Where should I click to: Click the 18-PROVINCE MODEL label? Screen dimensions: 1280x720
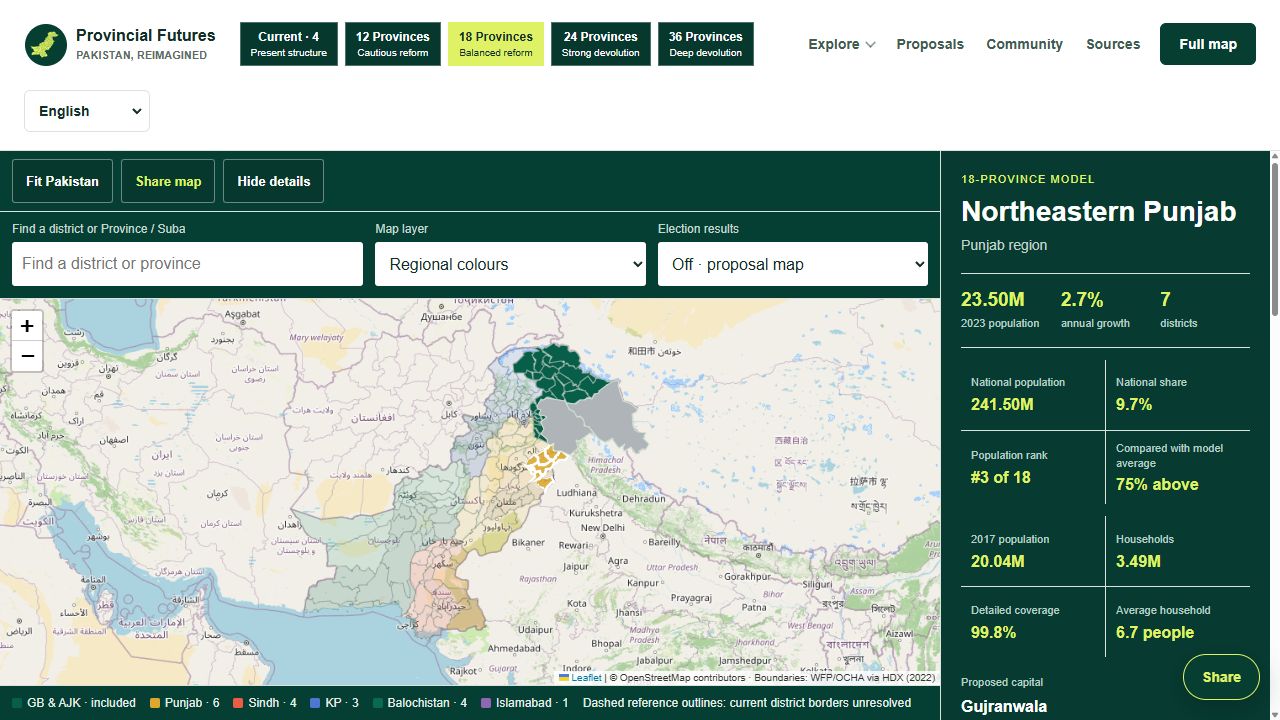click(x=1028, y=179)
